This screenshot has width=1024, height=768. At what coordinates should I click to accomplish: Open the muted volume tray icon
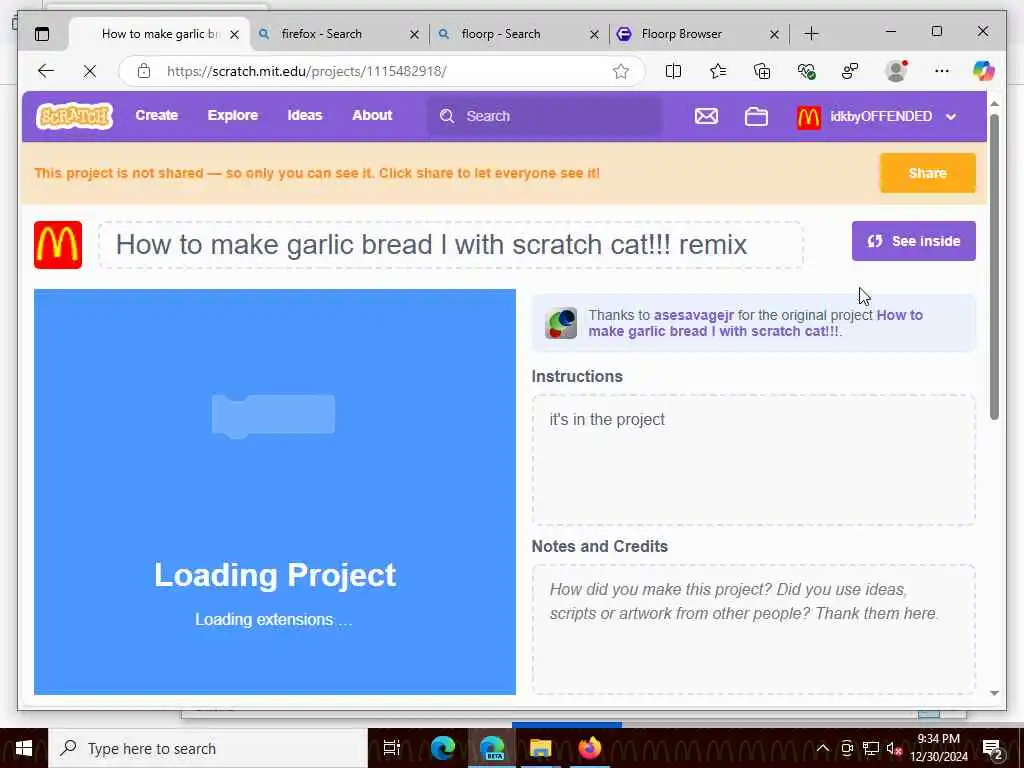(895, 749)
